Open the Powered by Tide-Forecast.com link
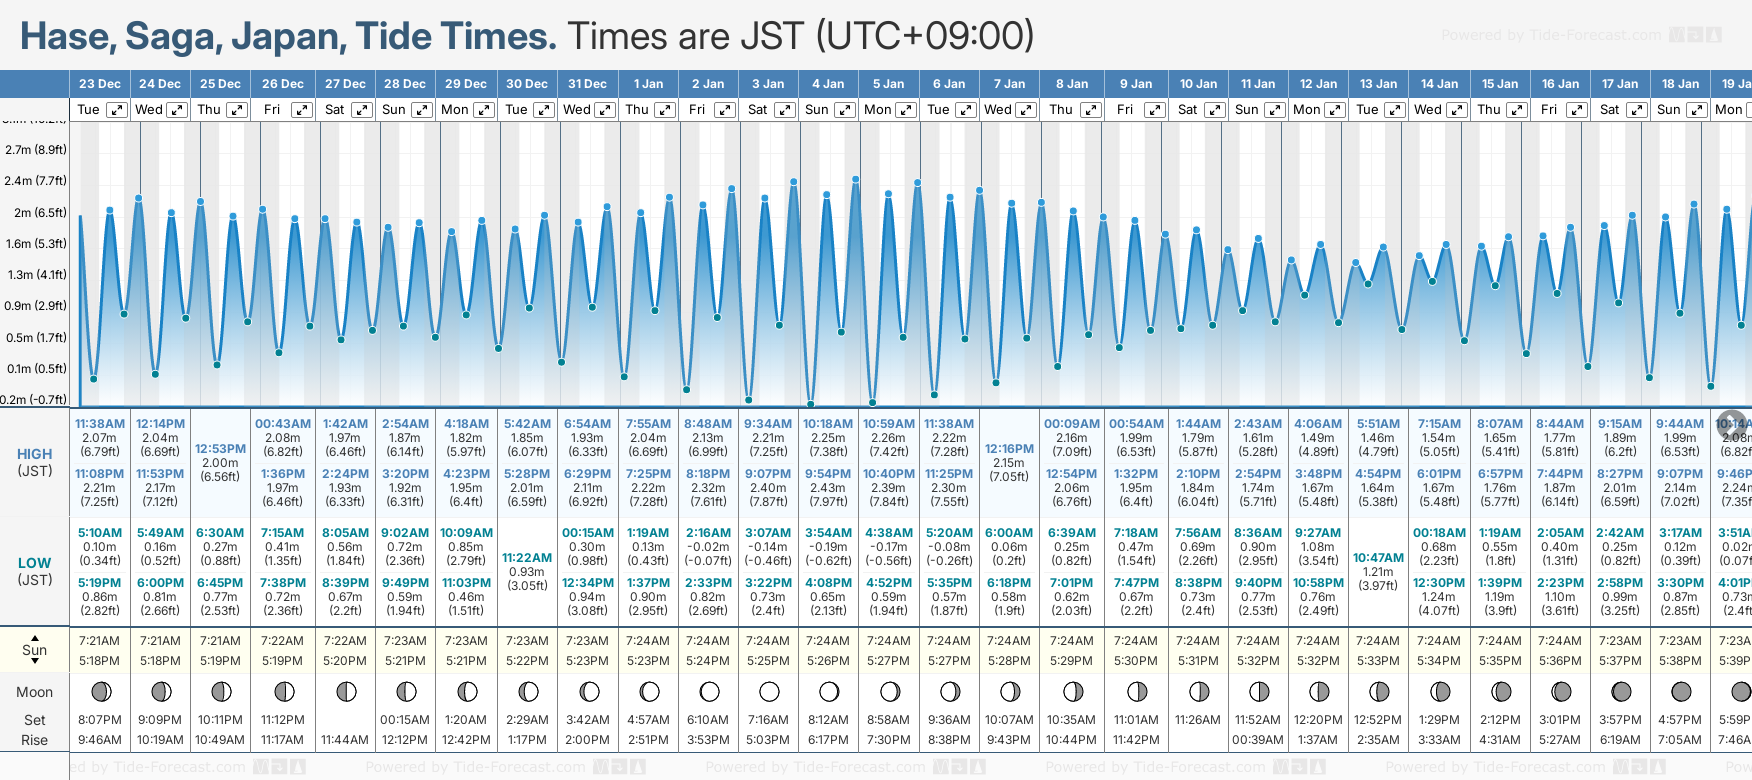Screen dimensions: 1752x780 (x=1551, y=35)
